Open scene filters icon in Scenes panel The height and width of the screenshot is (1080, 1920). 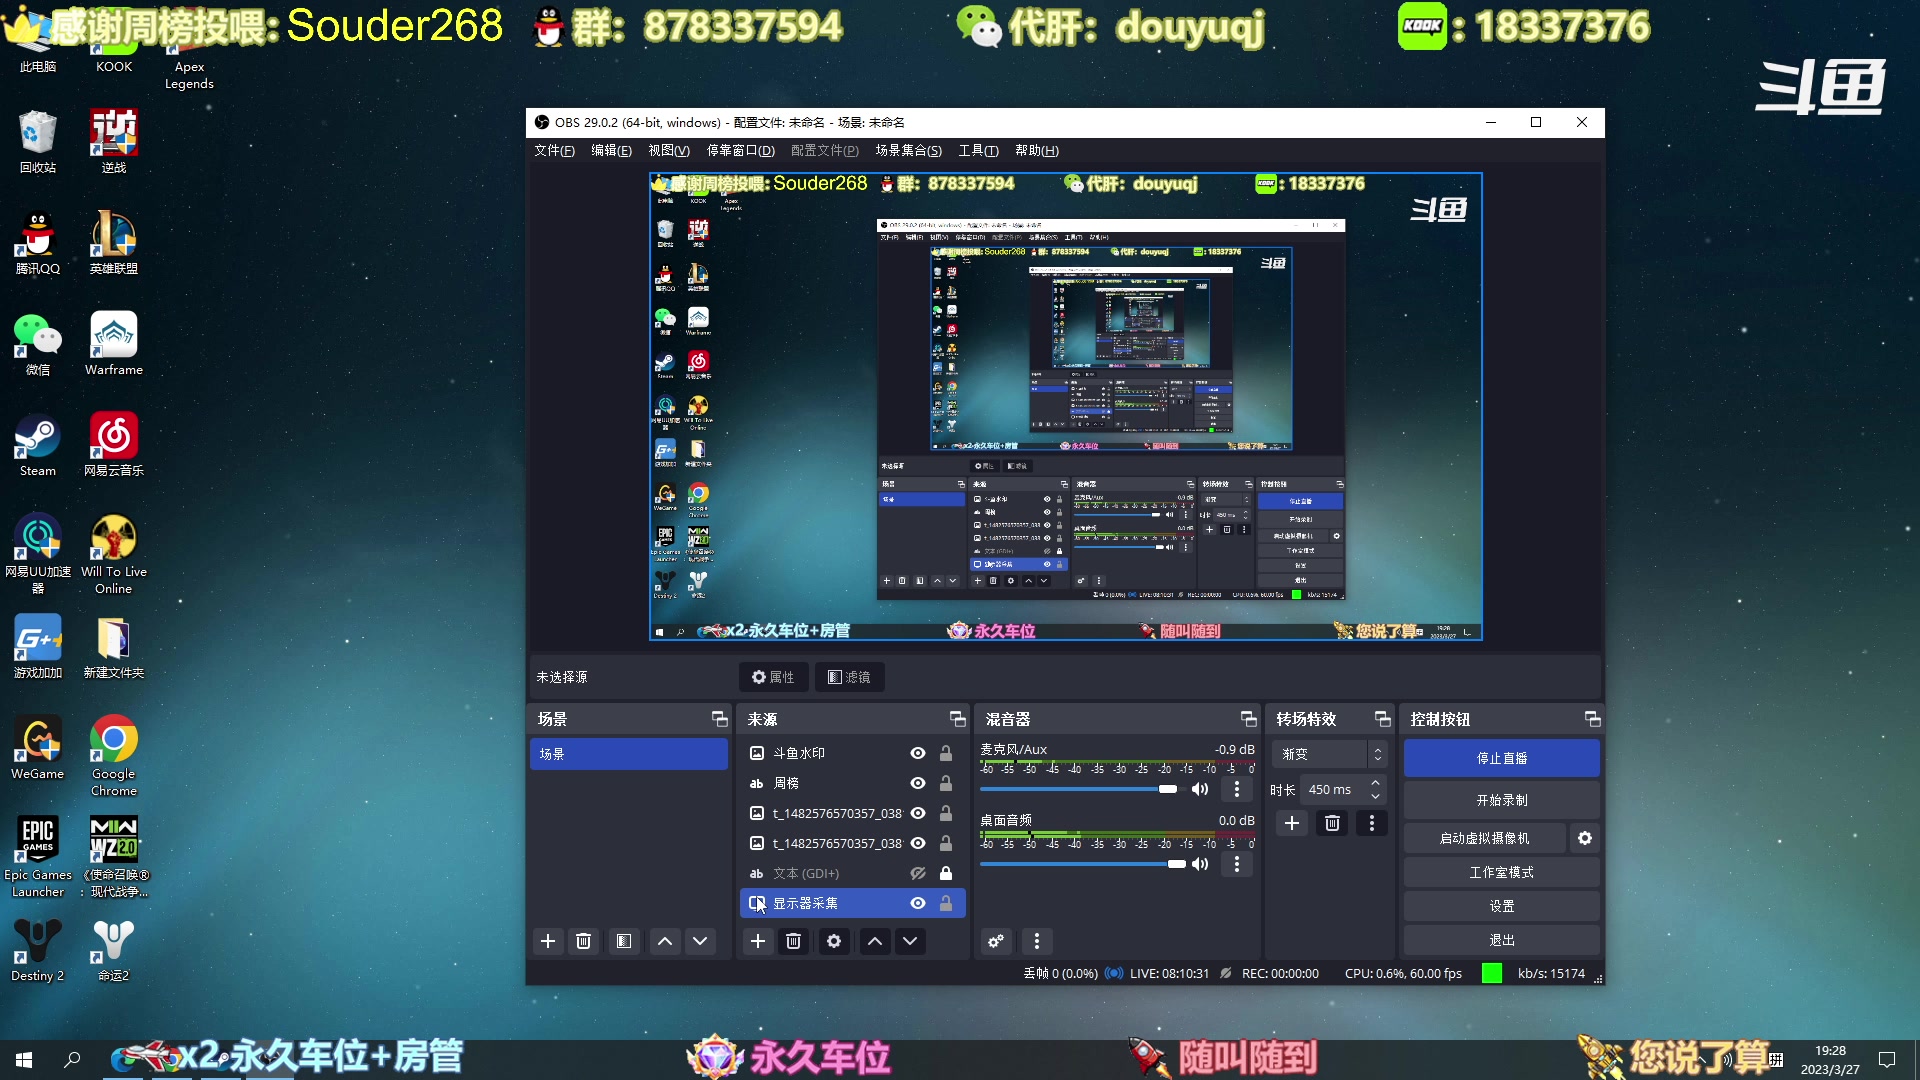(624, 941)
